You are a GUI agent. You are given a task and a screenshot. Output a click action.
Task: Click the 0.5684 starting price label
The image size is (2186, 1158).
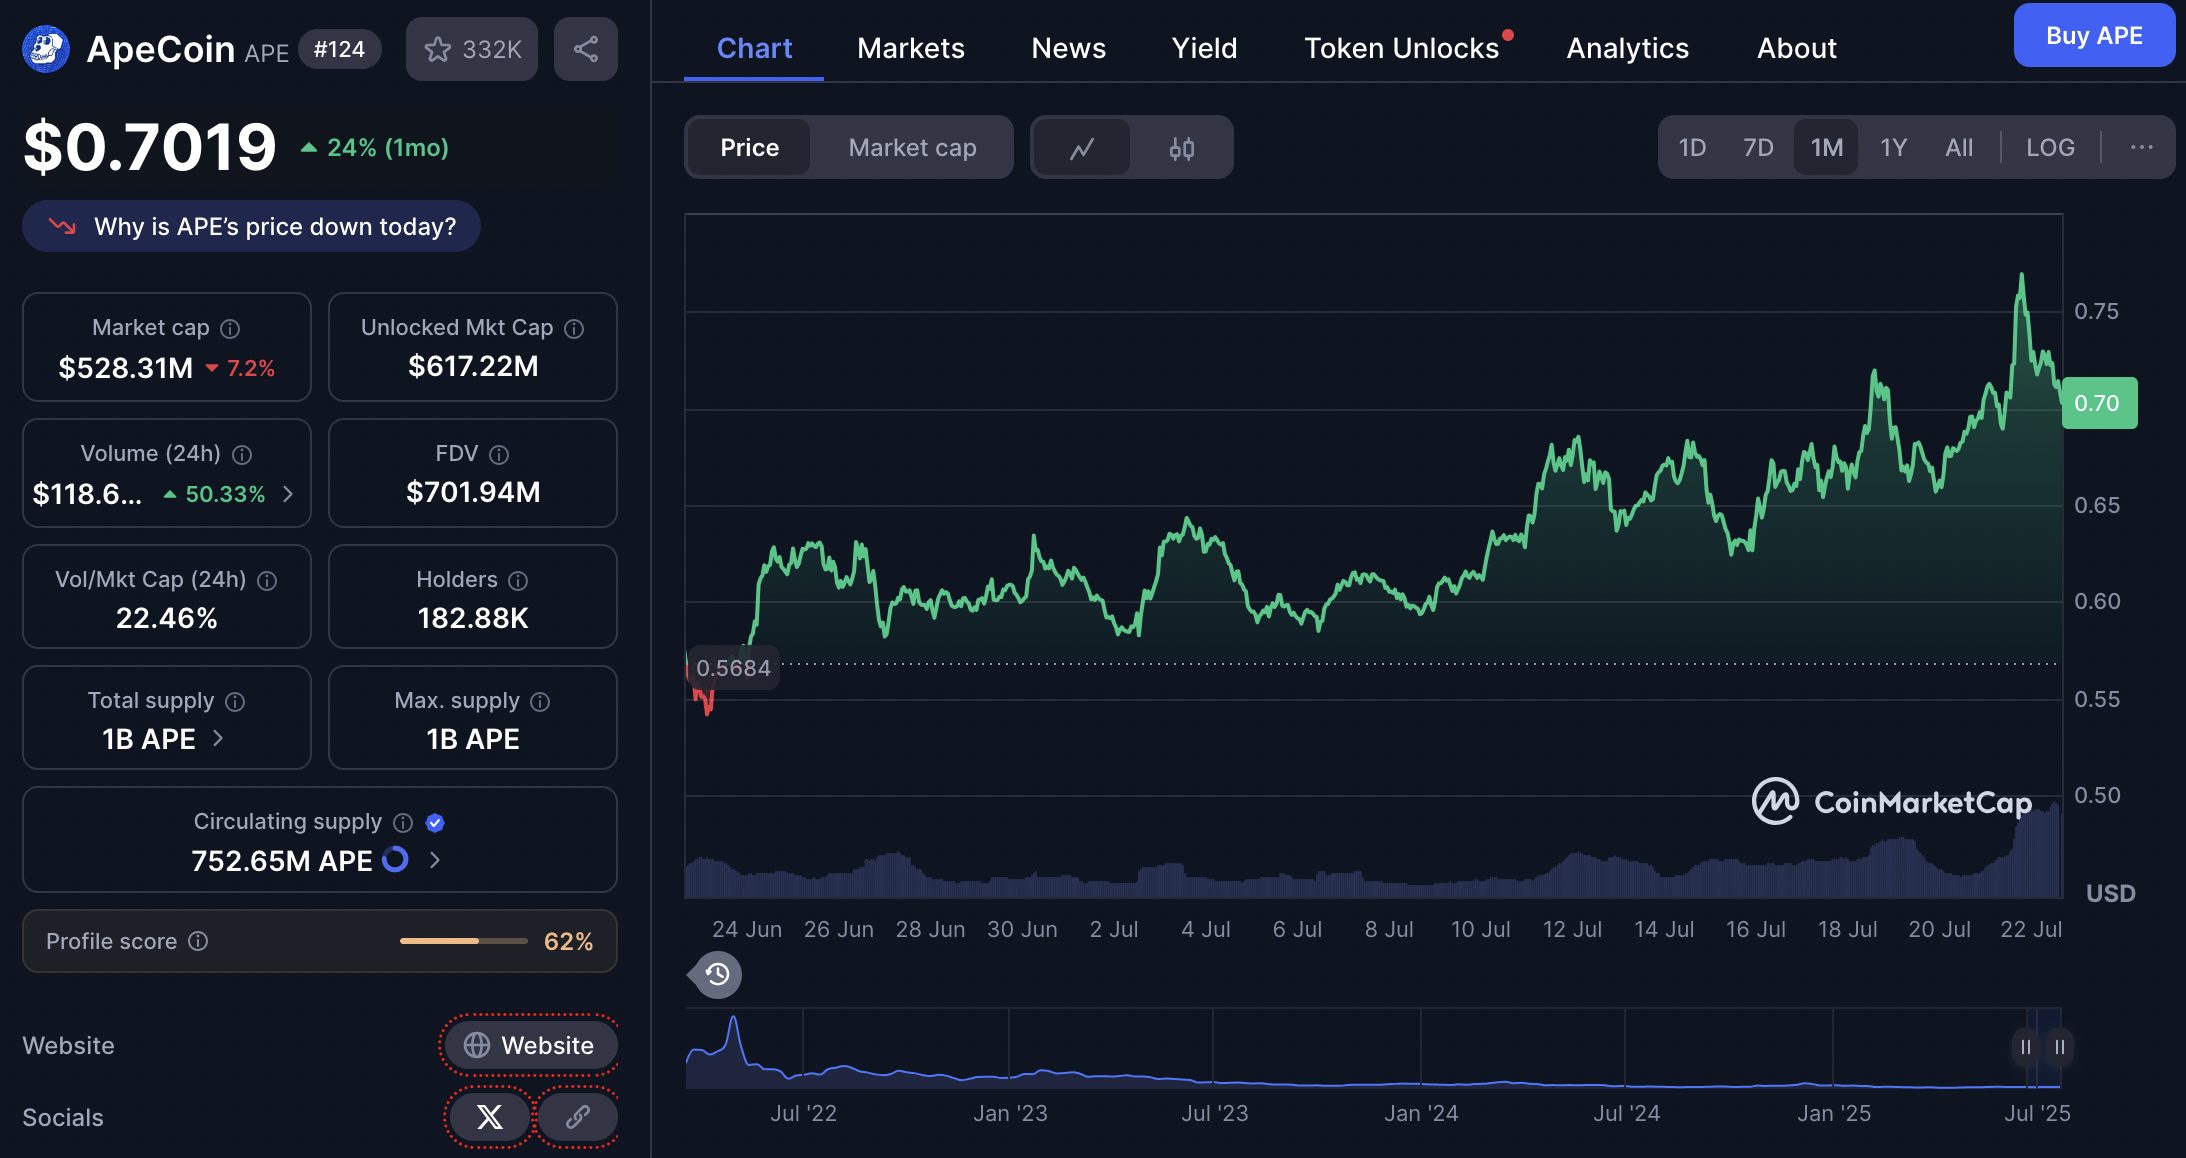pos(733,668)
